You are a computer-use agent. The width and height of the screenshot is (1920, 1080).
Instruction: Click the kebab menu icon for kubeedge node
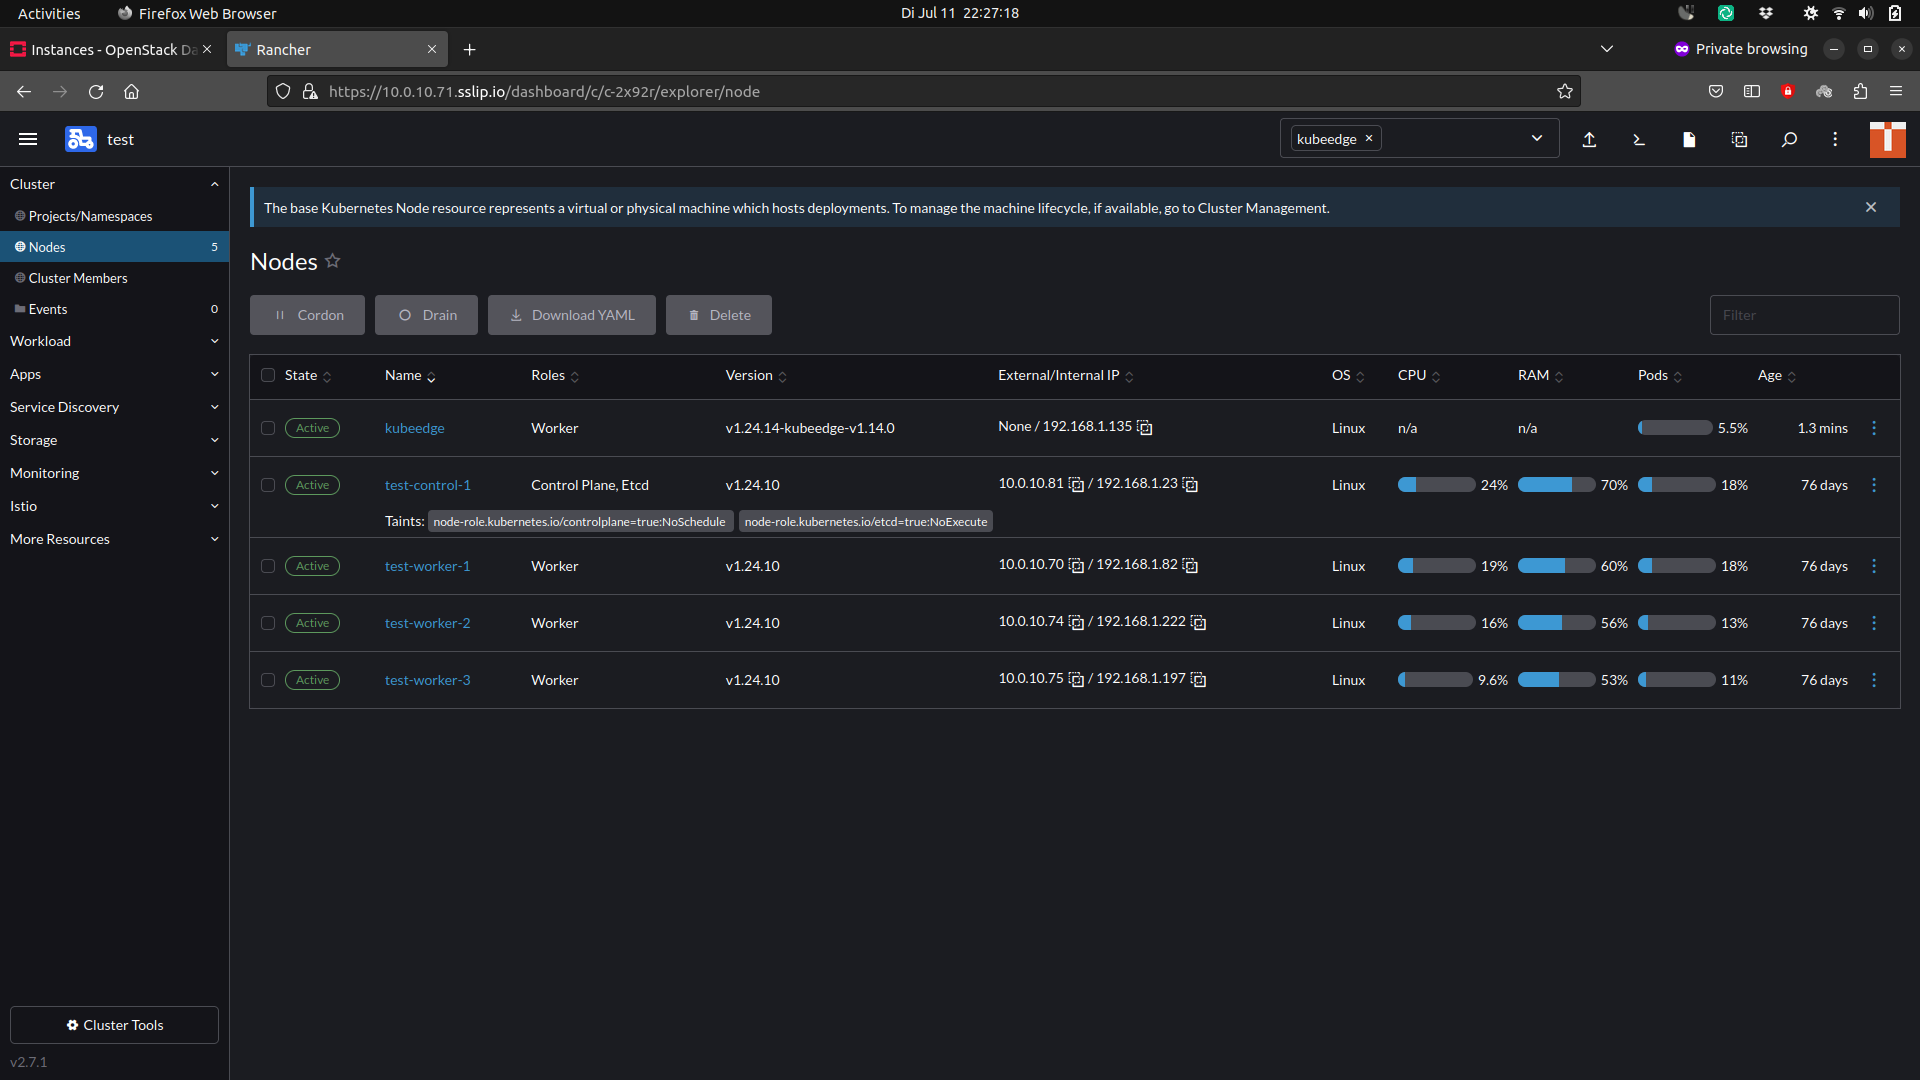[1874, 427]
